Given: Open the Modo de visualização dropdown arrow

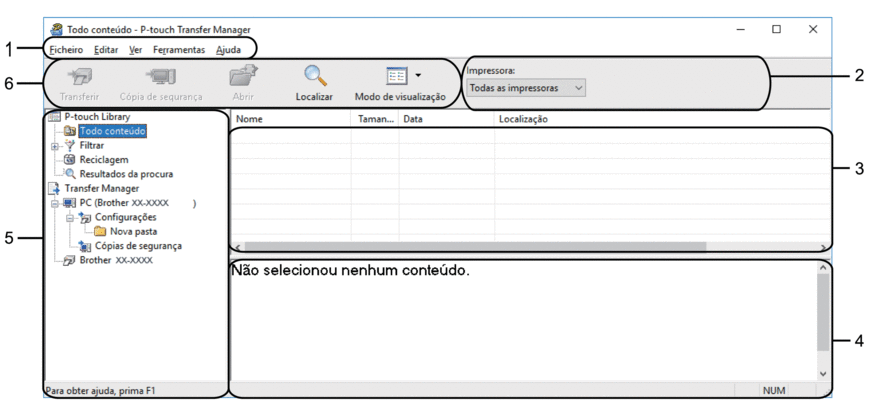Looking at the screenshot, I should coord(418,75).
